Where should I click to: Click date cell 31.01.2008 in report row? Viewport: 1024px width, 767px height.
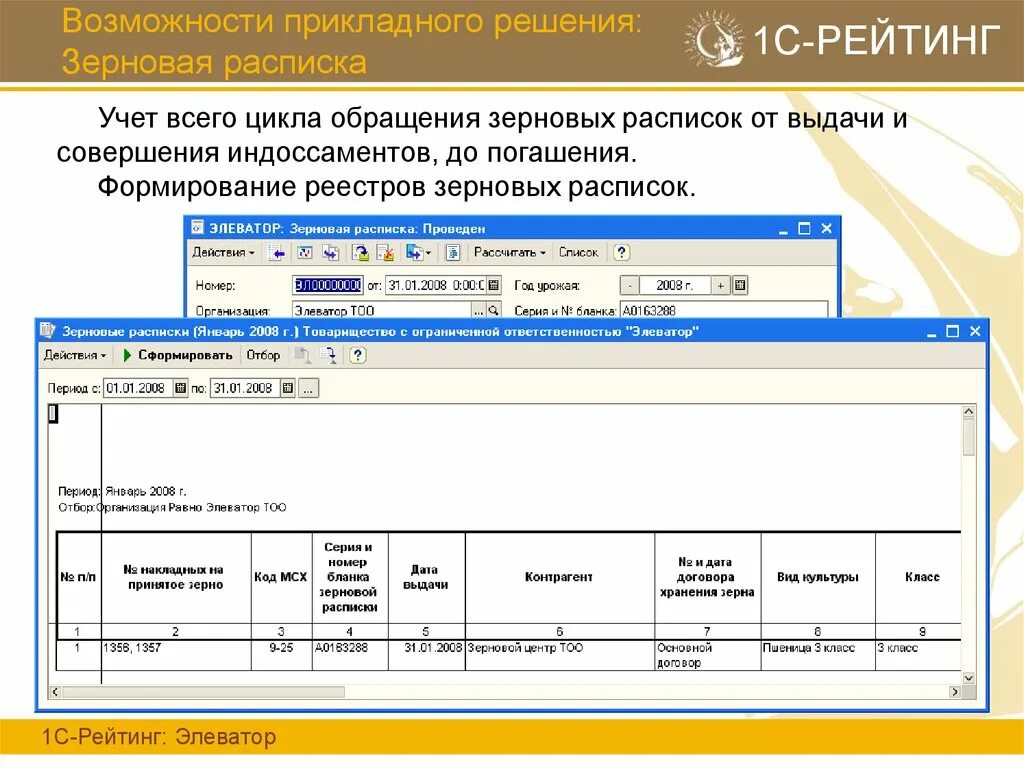(426, 655)
